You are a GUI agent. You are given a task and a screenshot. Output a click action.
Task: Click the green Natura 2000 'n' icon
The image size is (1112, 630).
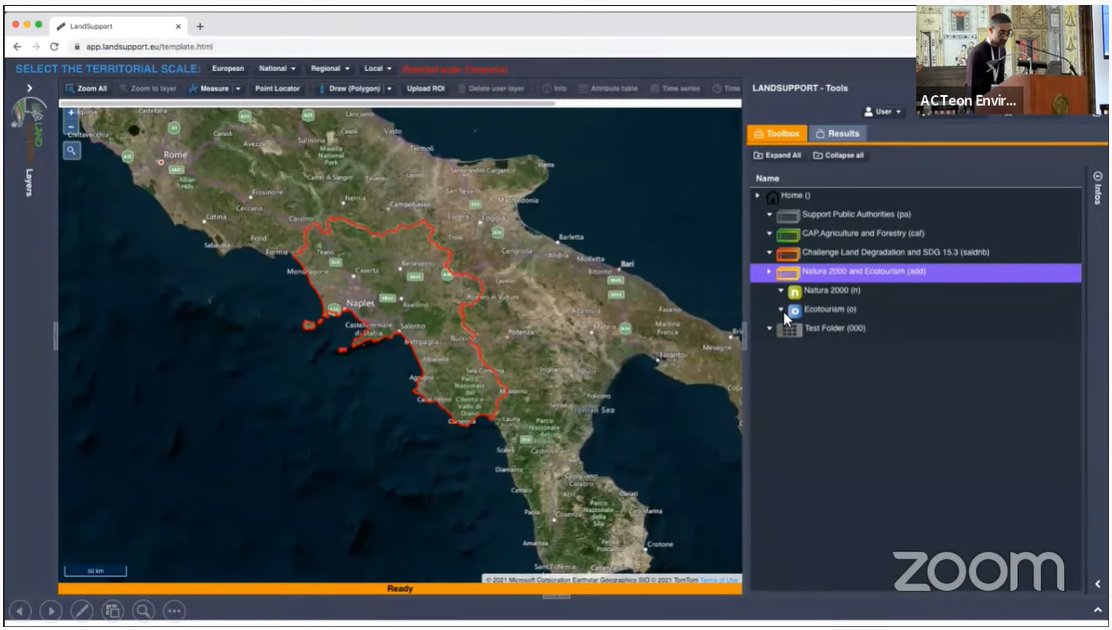point(794,292)
